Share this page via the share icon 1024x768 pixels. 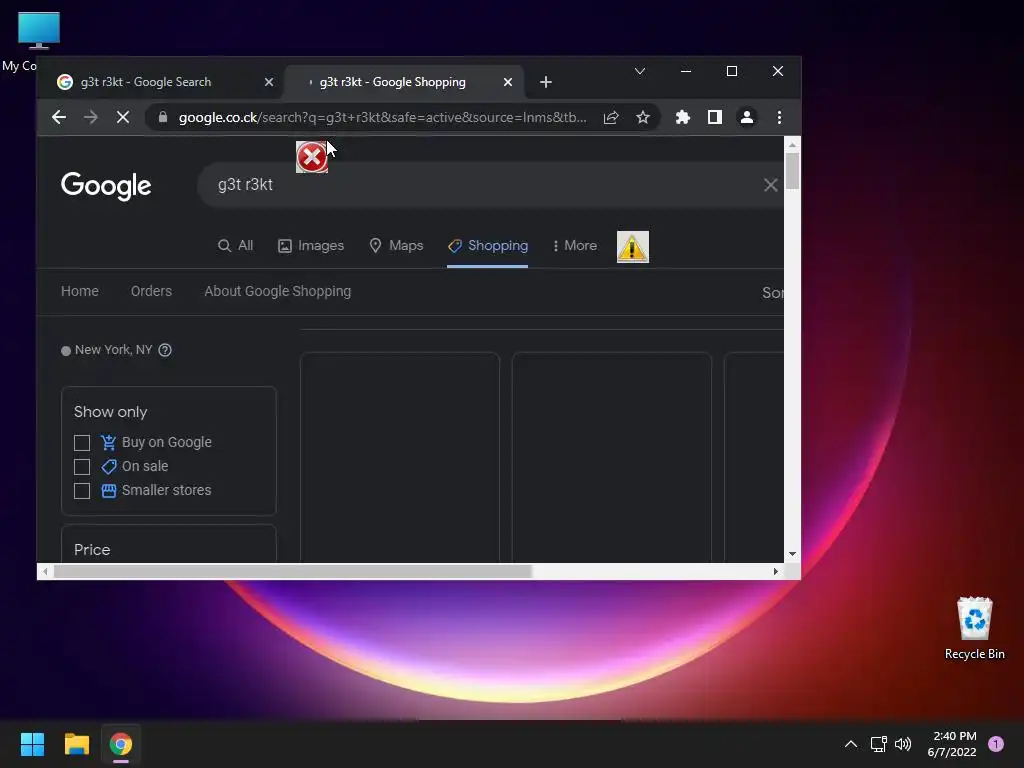click(x=611, y=118)
